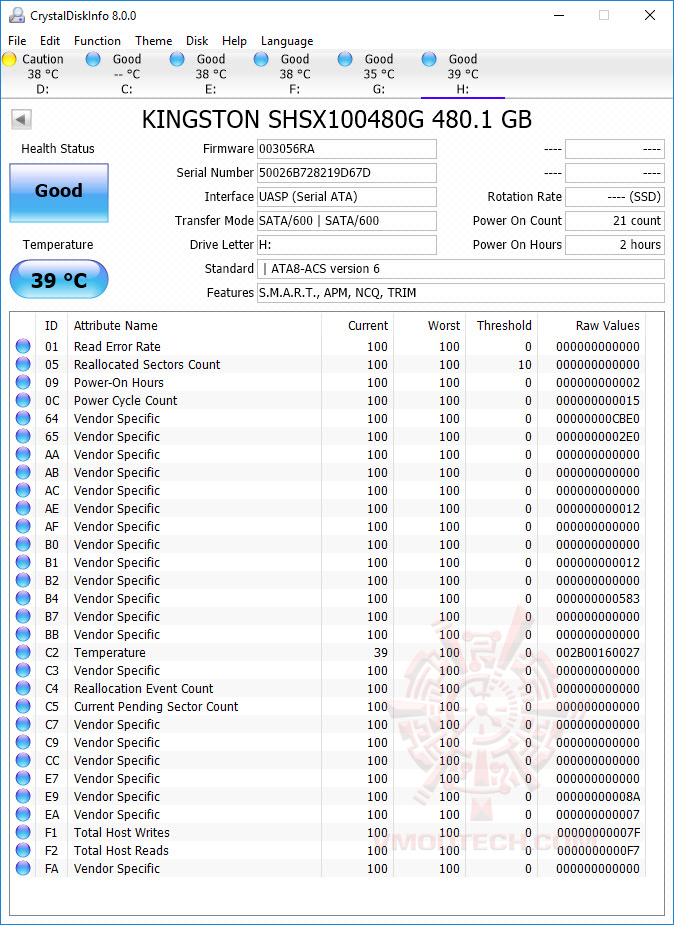Click Threshold value 10 for Reallocated Sectors
674x925 pixels.
coord(525,365)
